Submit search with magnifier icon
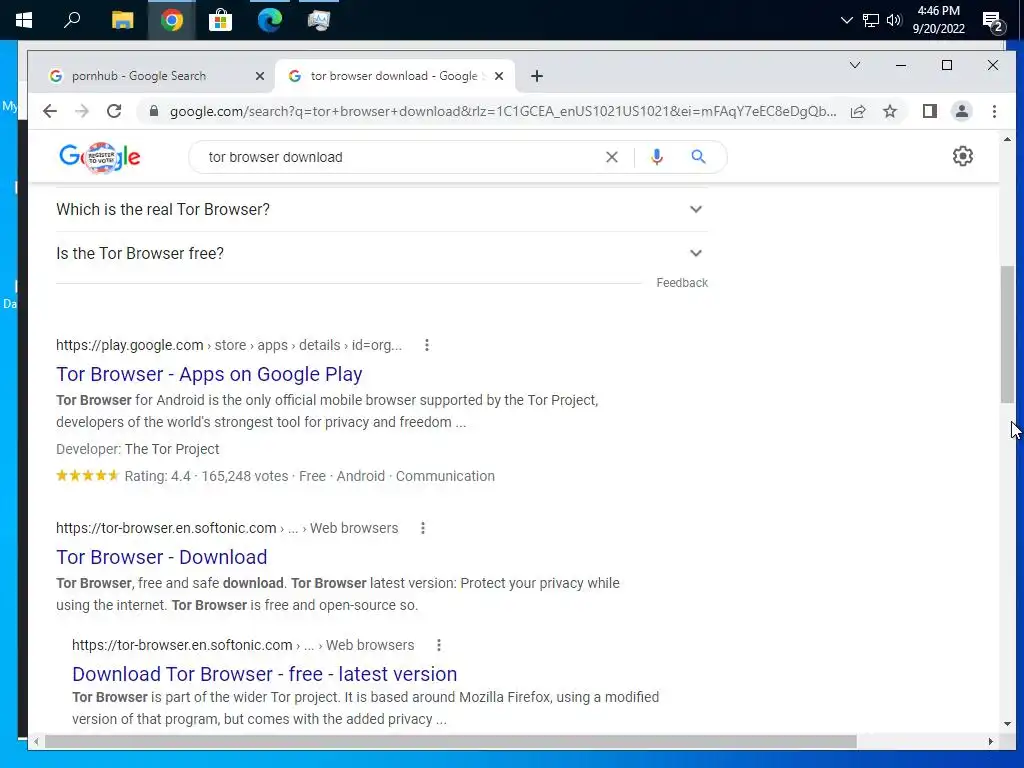The image size is (1024, 768). 698,157
